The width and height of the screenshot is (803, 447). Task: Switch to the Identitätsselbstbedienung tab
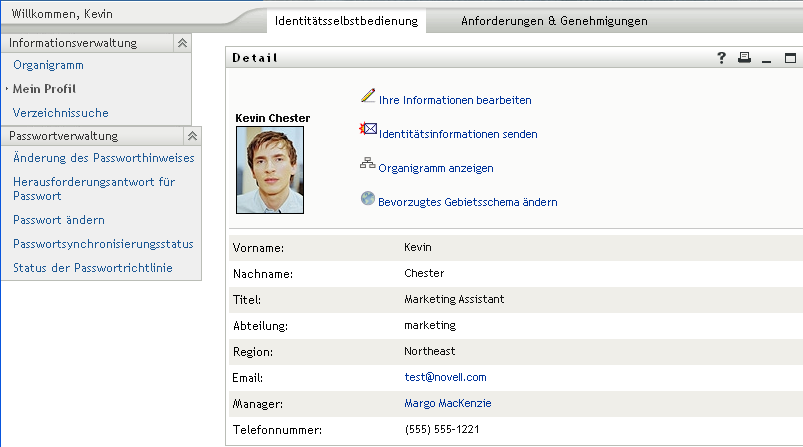tap(346, 21)
